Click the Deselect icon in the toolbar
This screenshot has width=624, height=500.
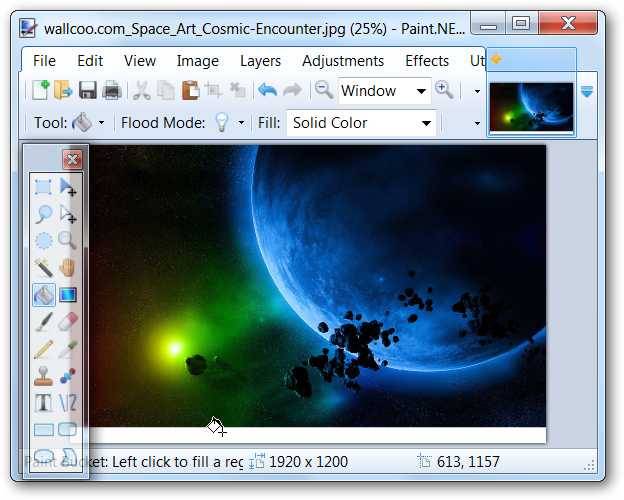click(x=238, y=90)
